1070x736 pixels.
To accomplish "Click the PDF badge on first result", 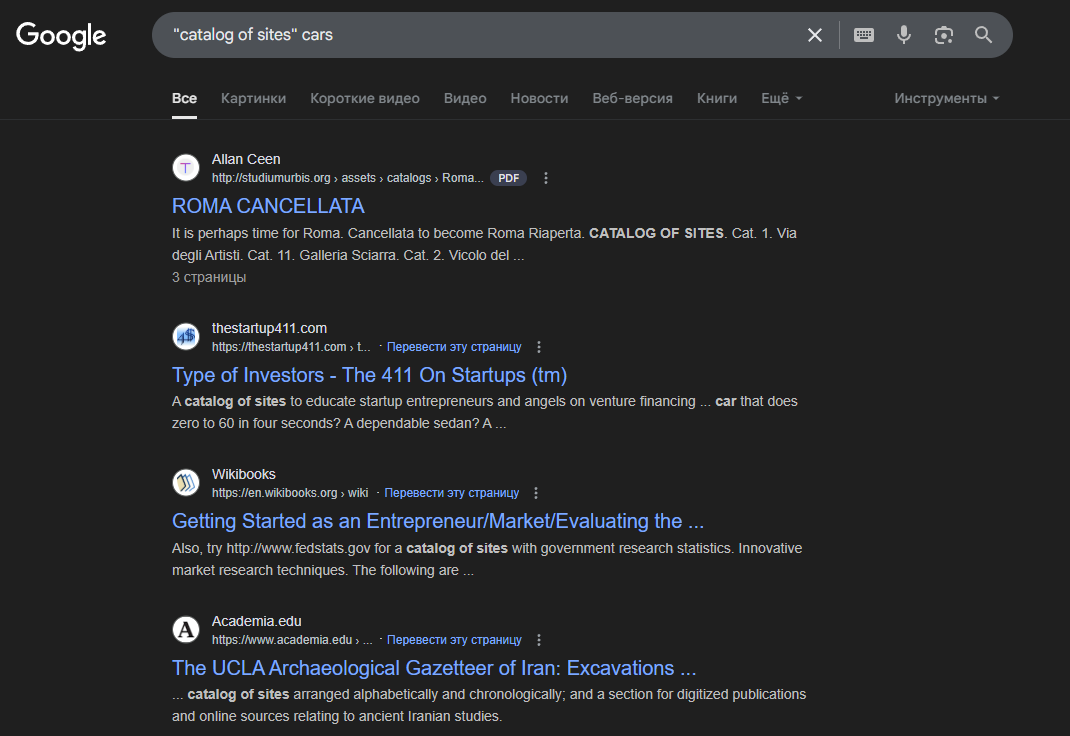I will click(508, 178).
